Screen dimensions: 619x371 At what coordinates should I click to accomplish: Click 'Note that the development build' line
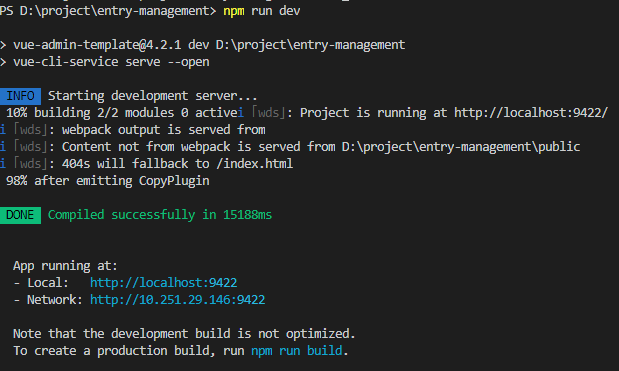184,334
